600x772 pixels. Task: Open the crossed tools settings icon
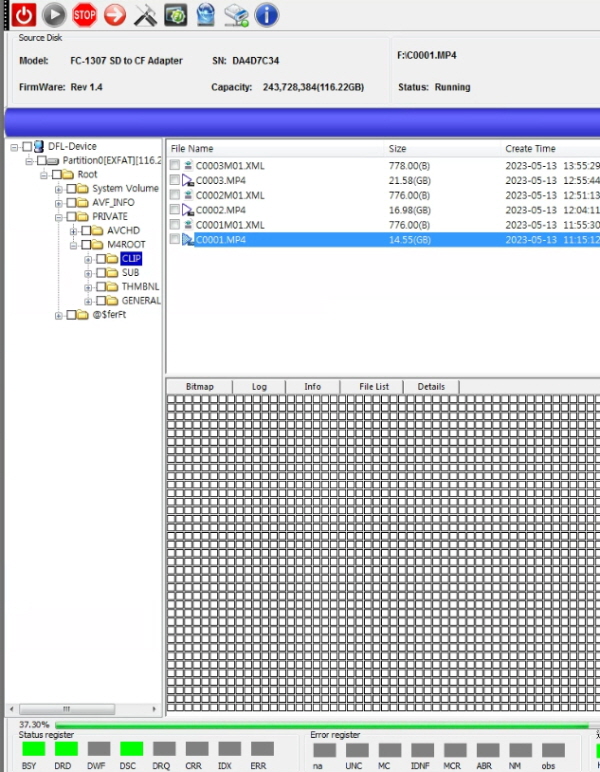point(145,15)
